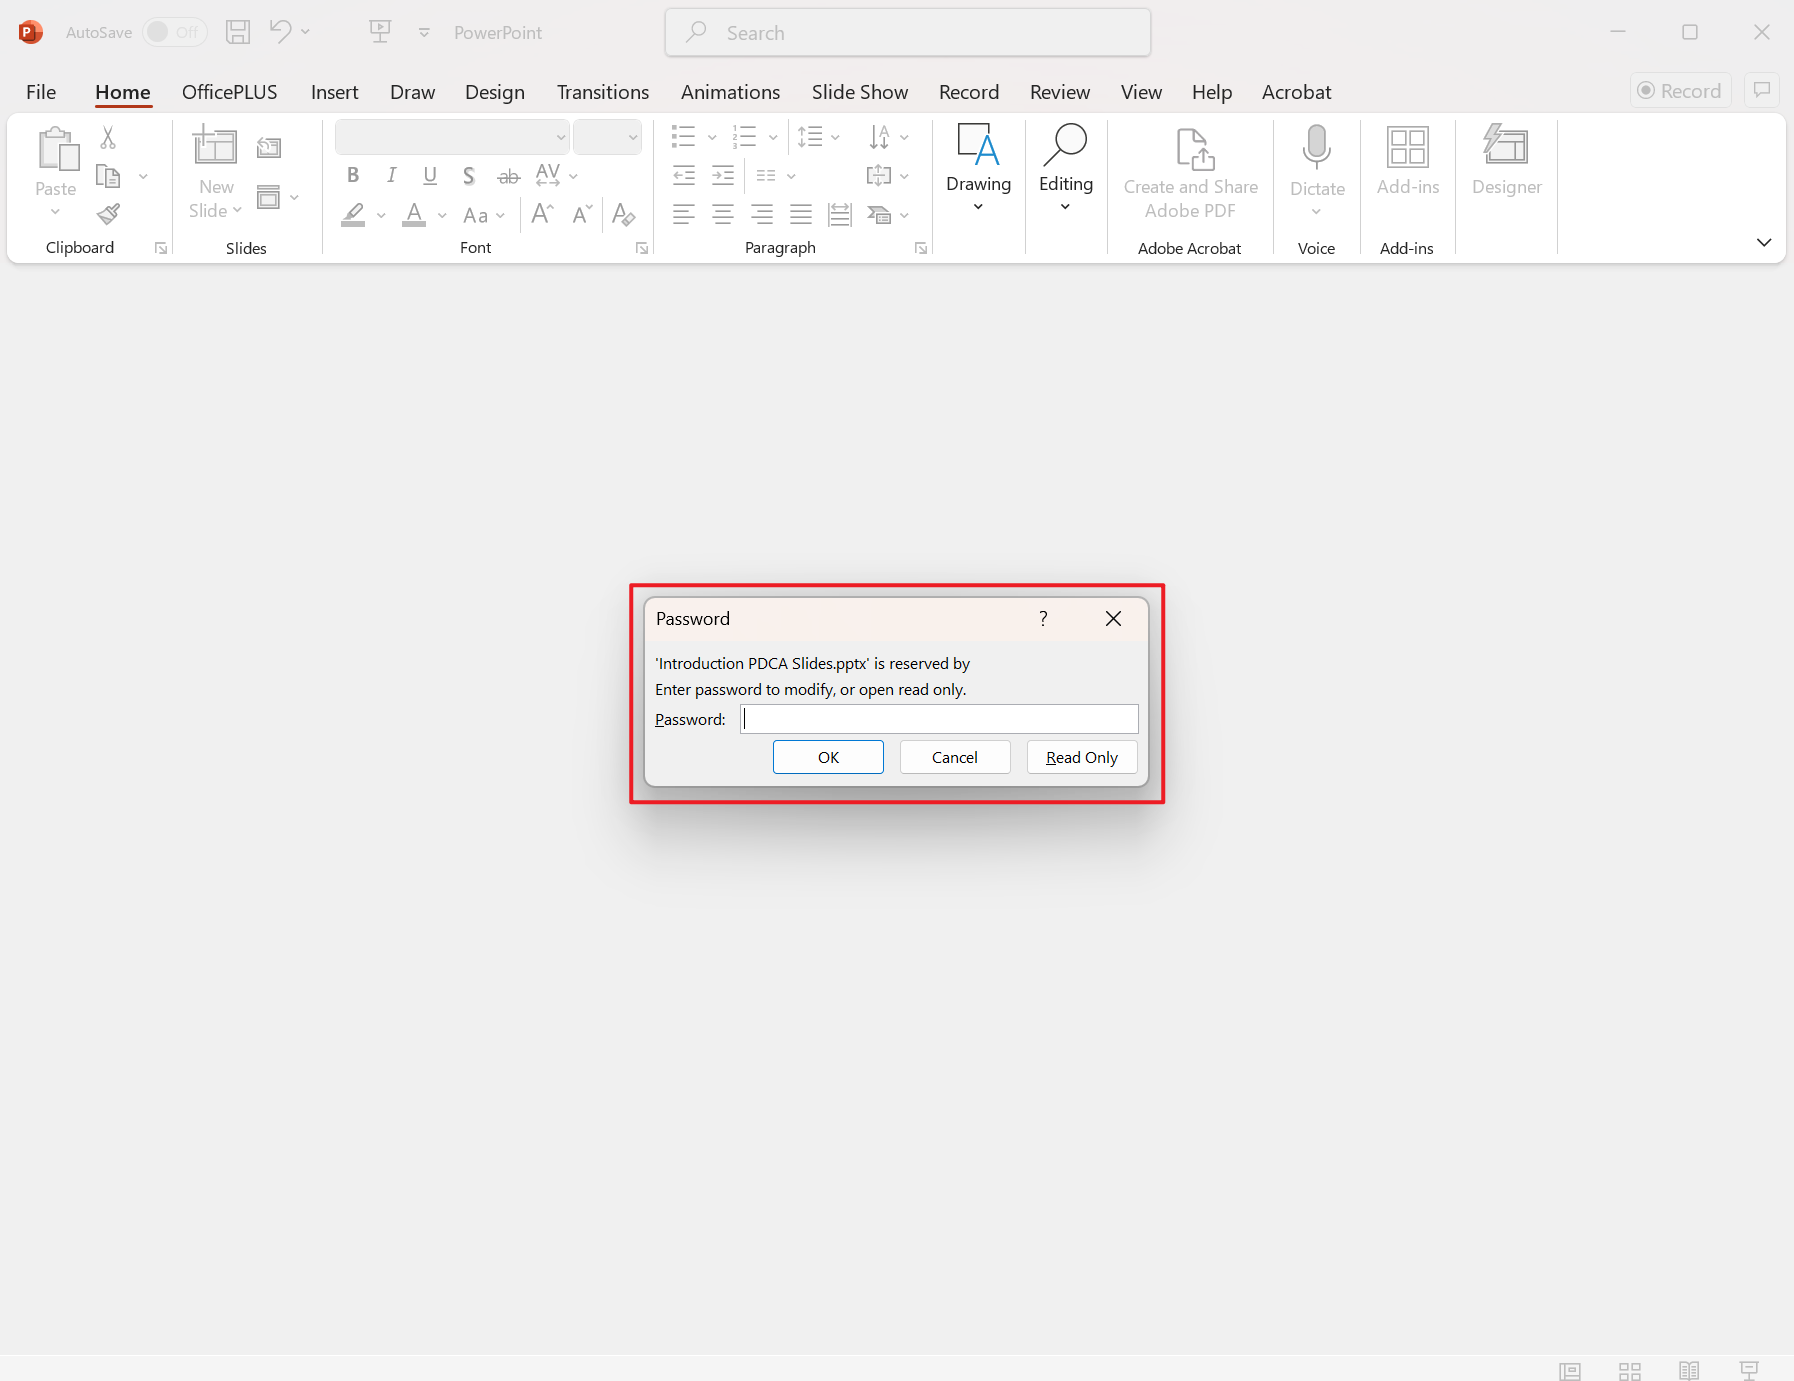The height and width of the screenshot is (1381, 1794).
Task: Click the font color button
Action: 414,215
